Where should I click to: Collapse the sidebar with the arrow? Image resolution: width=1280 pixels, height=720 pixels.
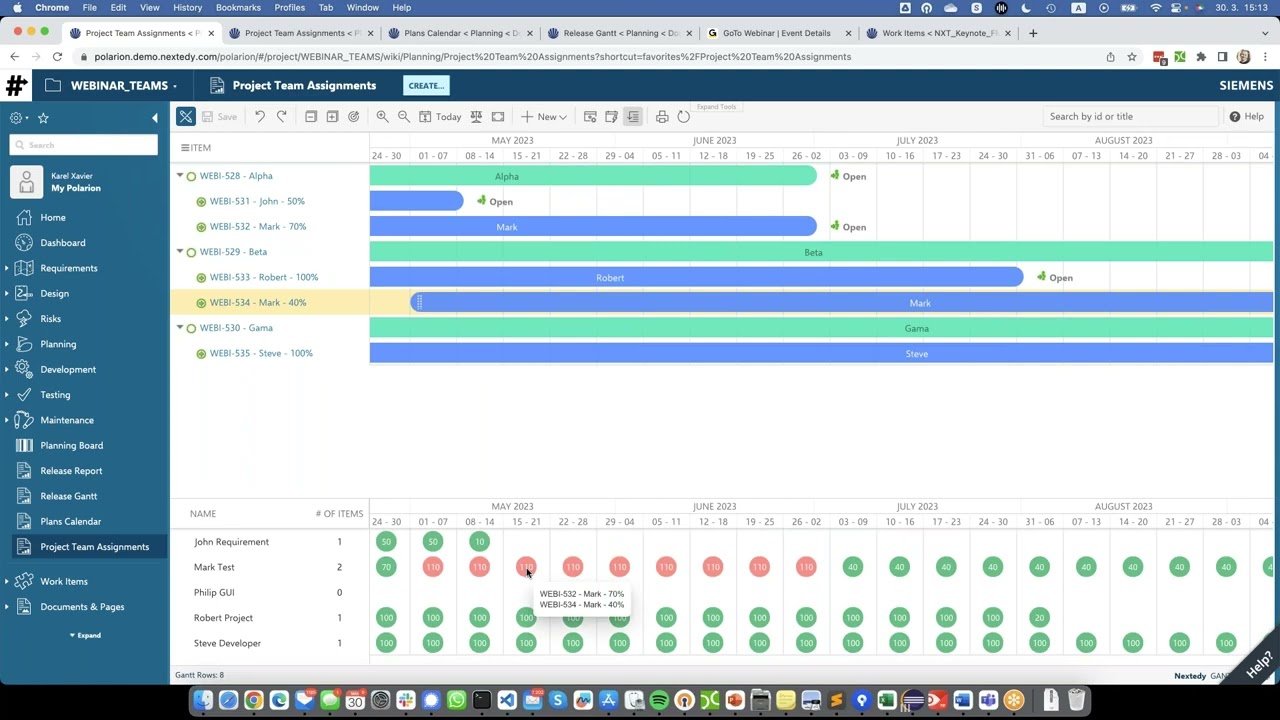[x=154, y=118]
